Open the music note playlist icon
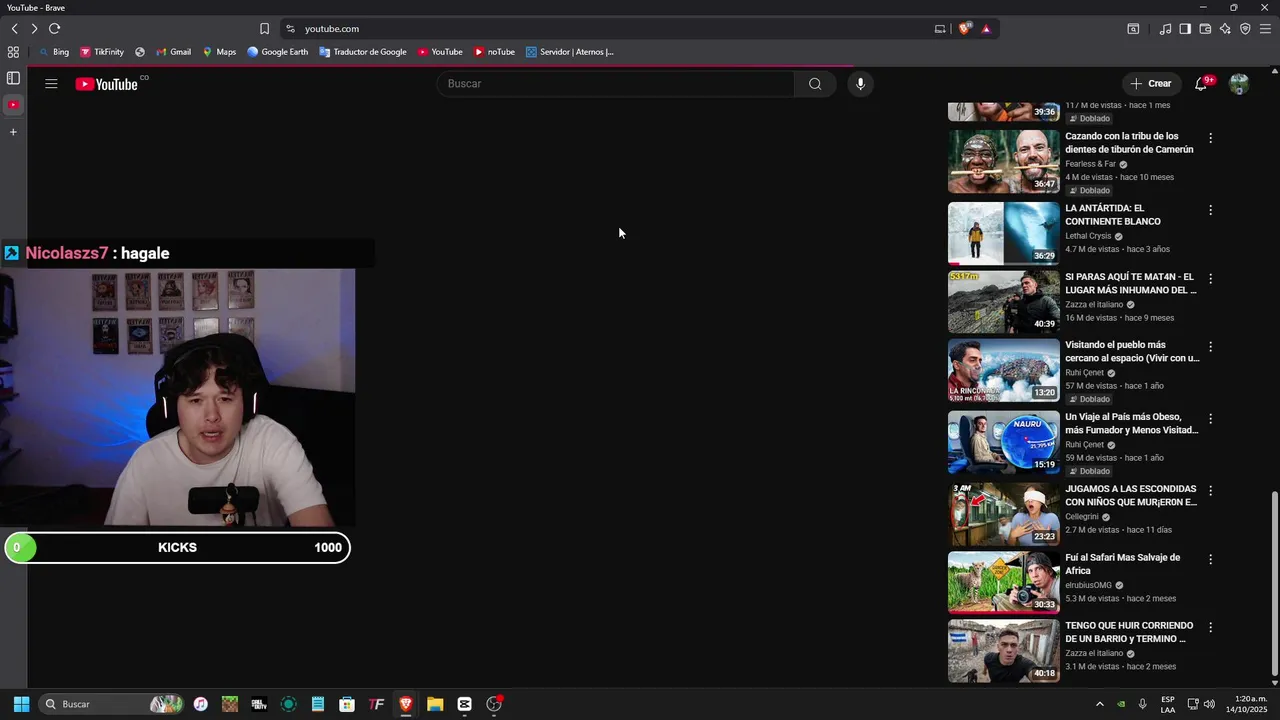Image resolution: width=1280 pixels, height=720 pixels. 1165,29
